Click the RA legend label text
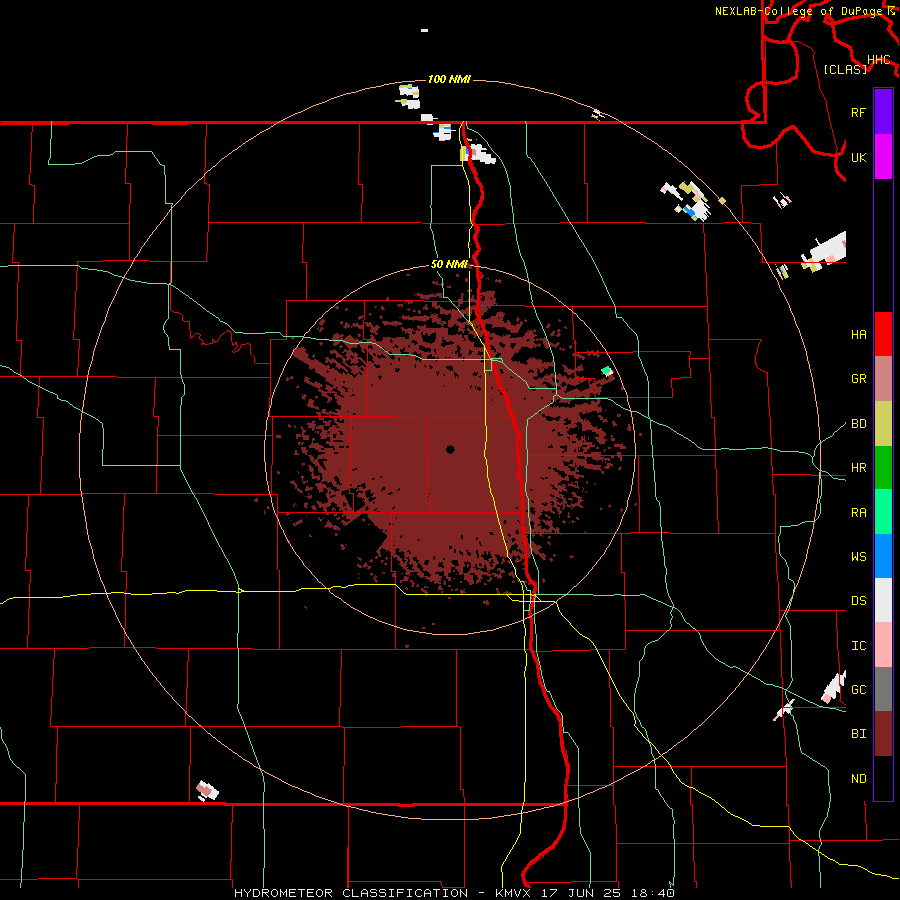This screenshot has height=900, width=900. [x=858, y=513]
